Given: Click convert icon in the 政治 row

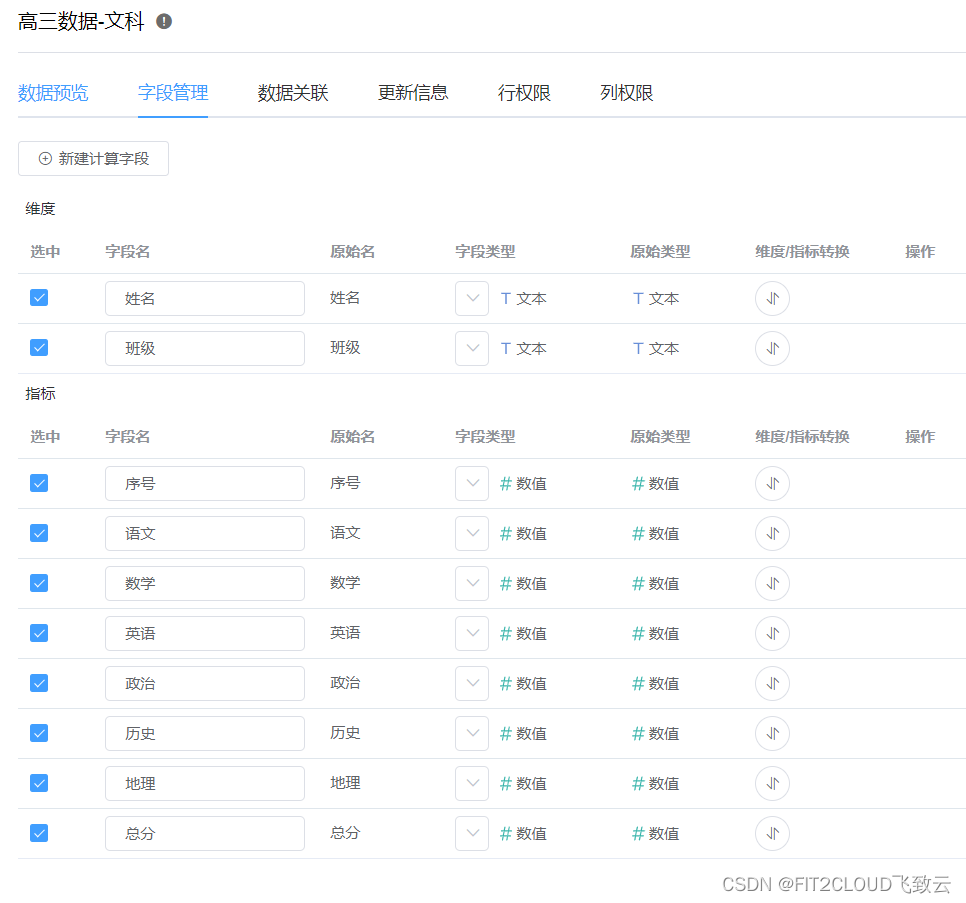Looking at the screenshot, I should tap(772, 683).
